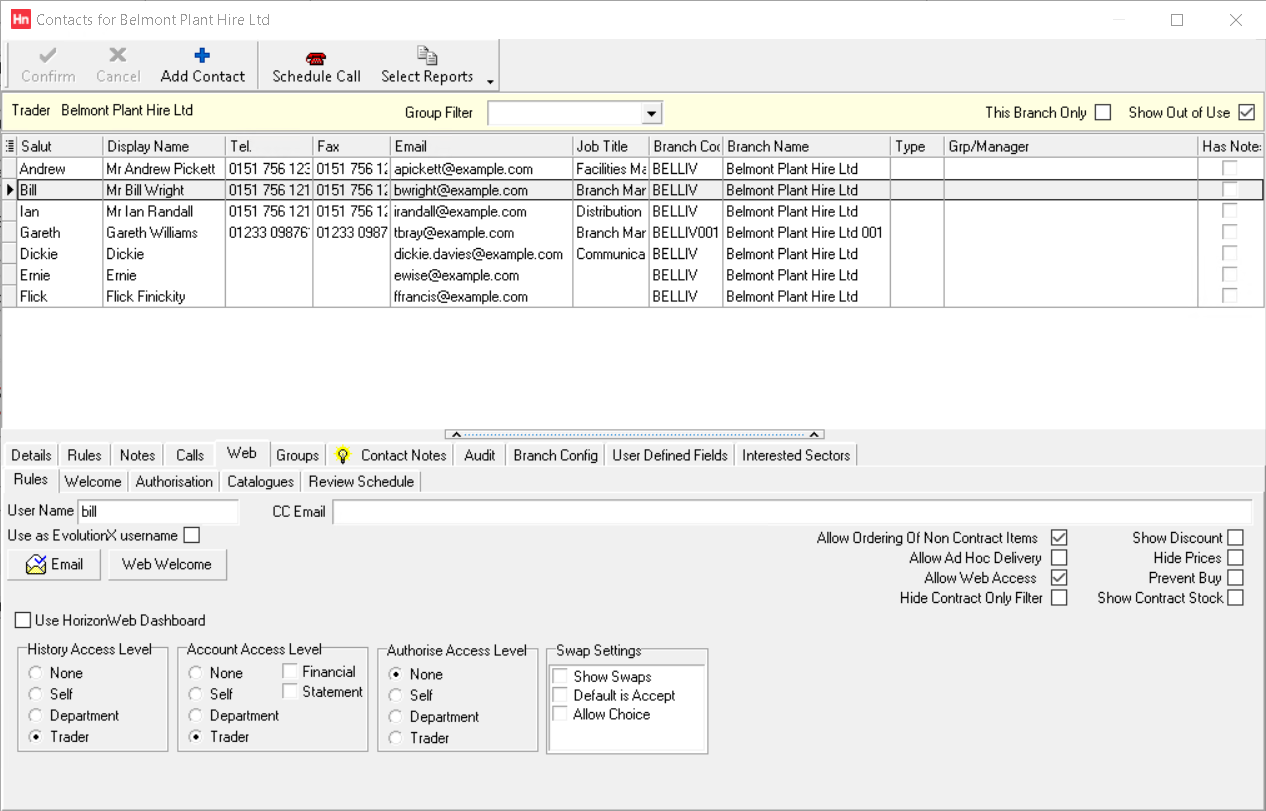This screenshot has height=811, width=1266.
Task: Sort by the Display Name column header
Action: 163,146
